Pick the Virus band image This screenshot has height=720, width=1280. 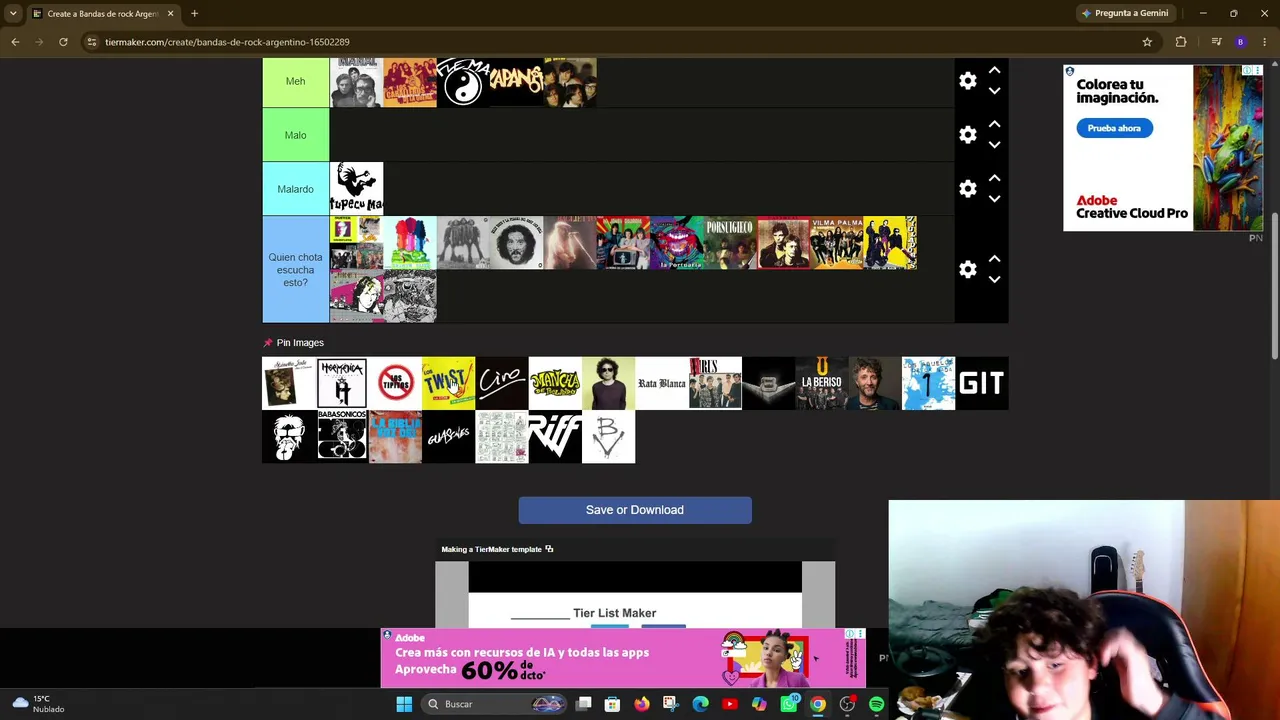tap(715, 383)
